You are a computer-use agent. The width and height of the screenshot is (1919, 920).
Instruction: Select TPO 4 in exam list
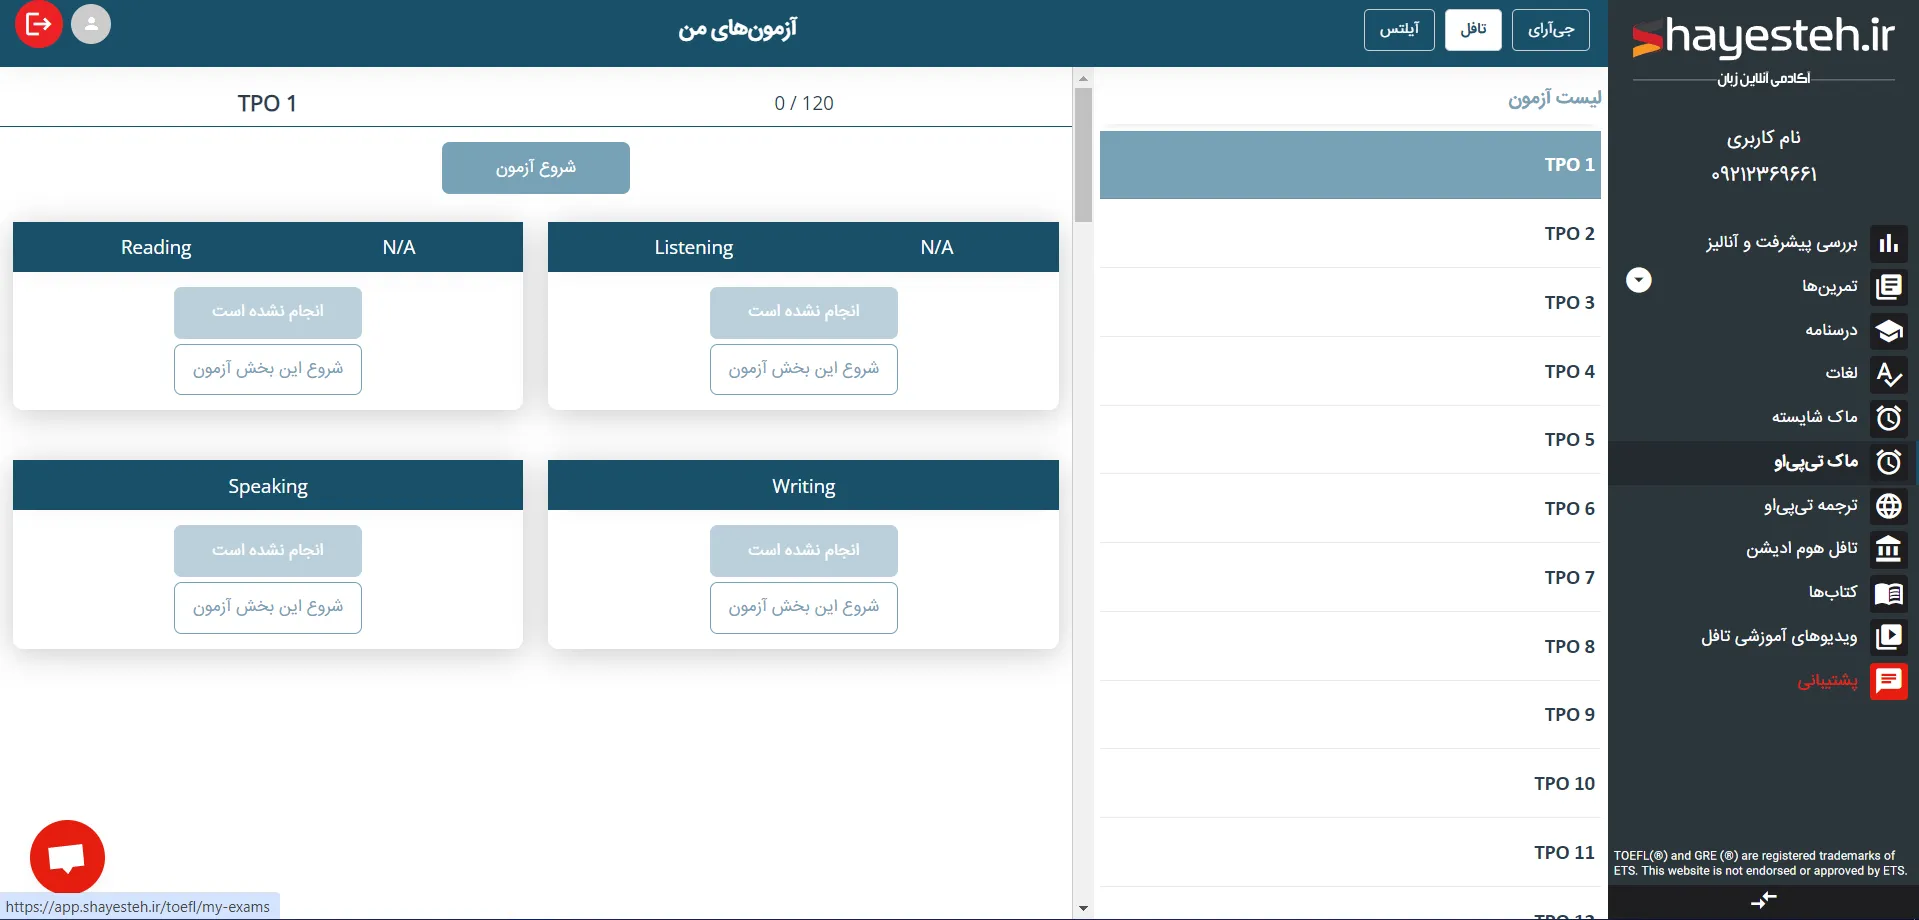tap(1350, 372)
